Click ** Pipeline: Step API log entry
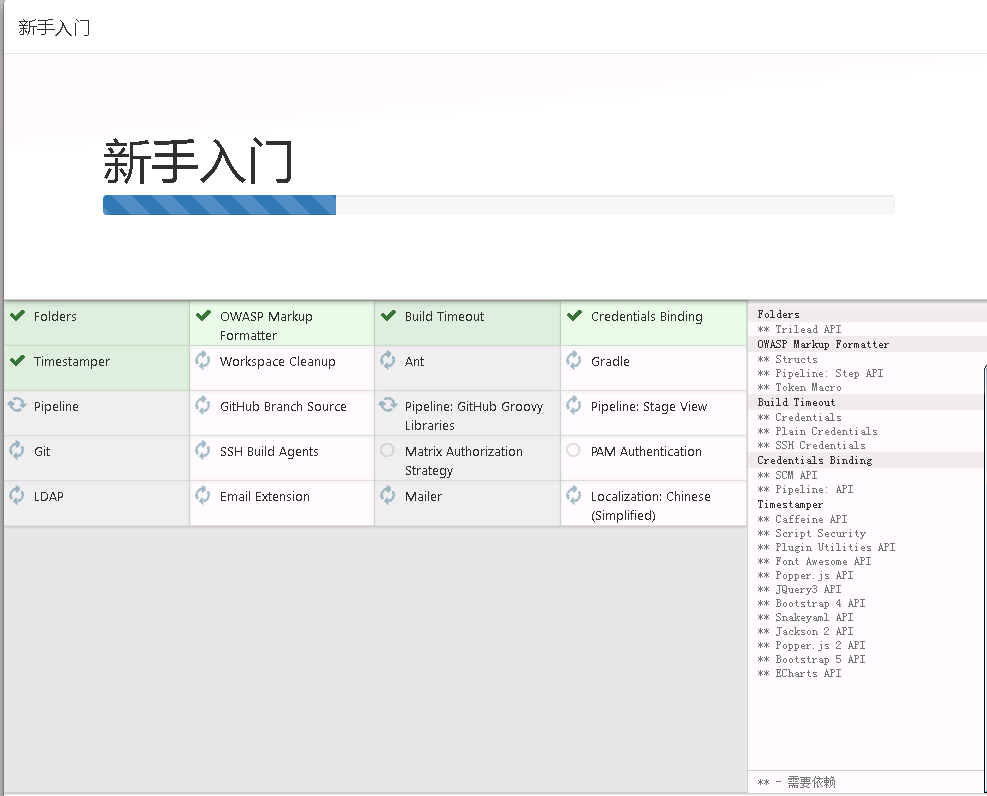This screenshot has width=987, height=796. pos(820,373)
